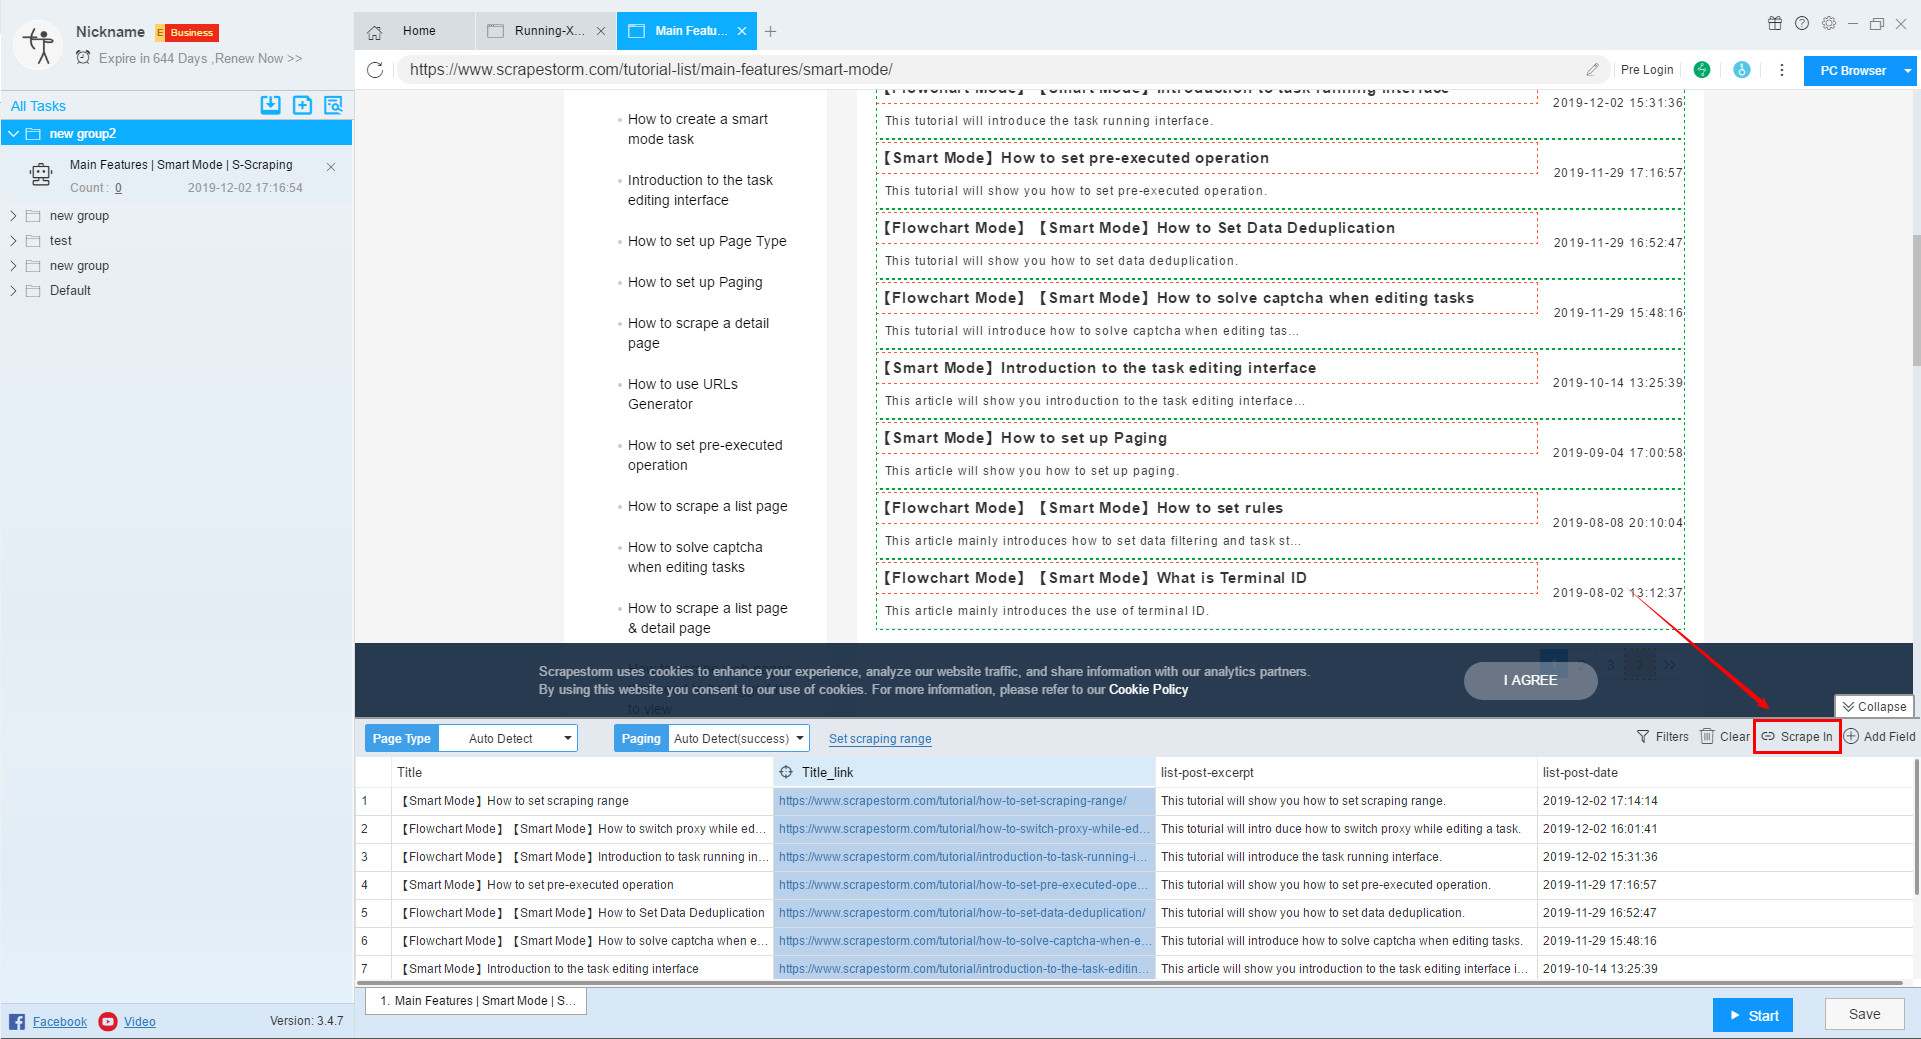Select bottom tab 1. Main Features | Smart Mode
The height and width of the screenshot is (1039, 1921).
pyautogui.click(x=477, y=1001)
